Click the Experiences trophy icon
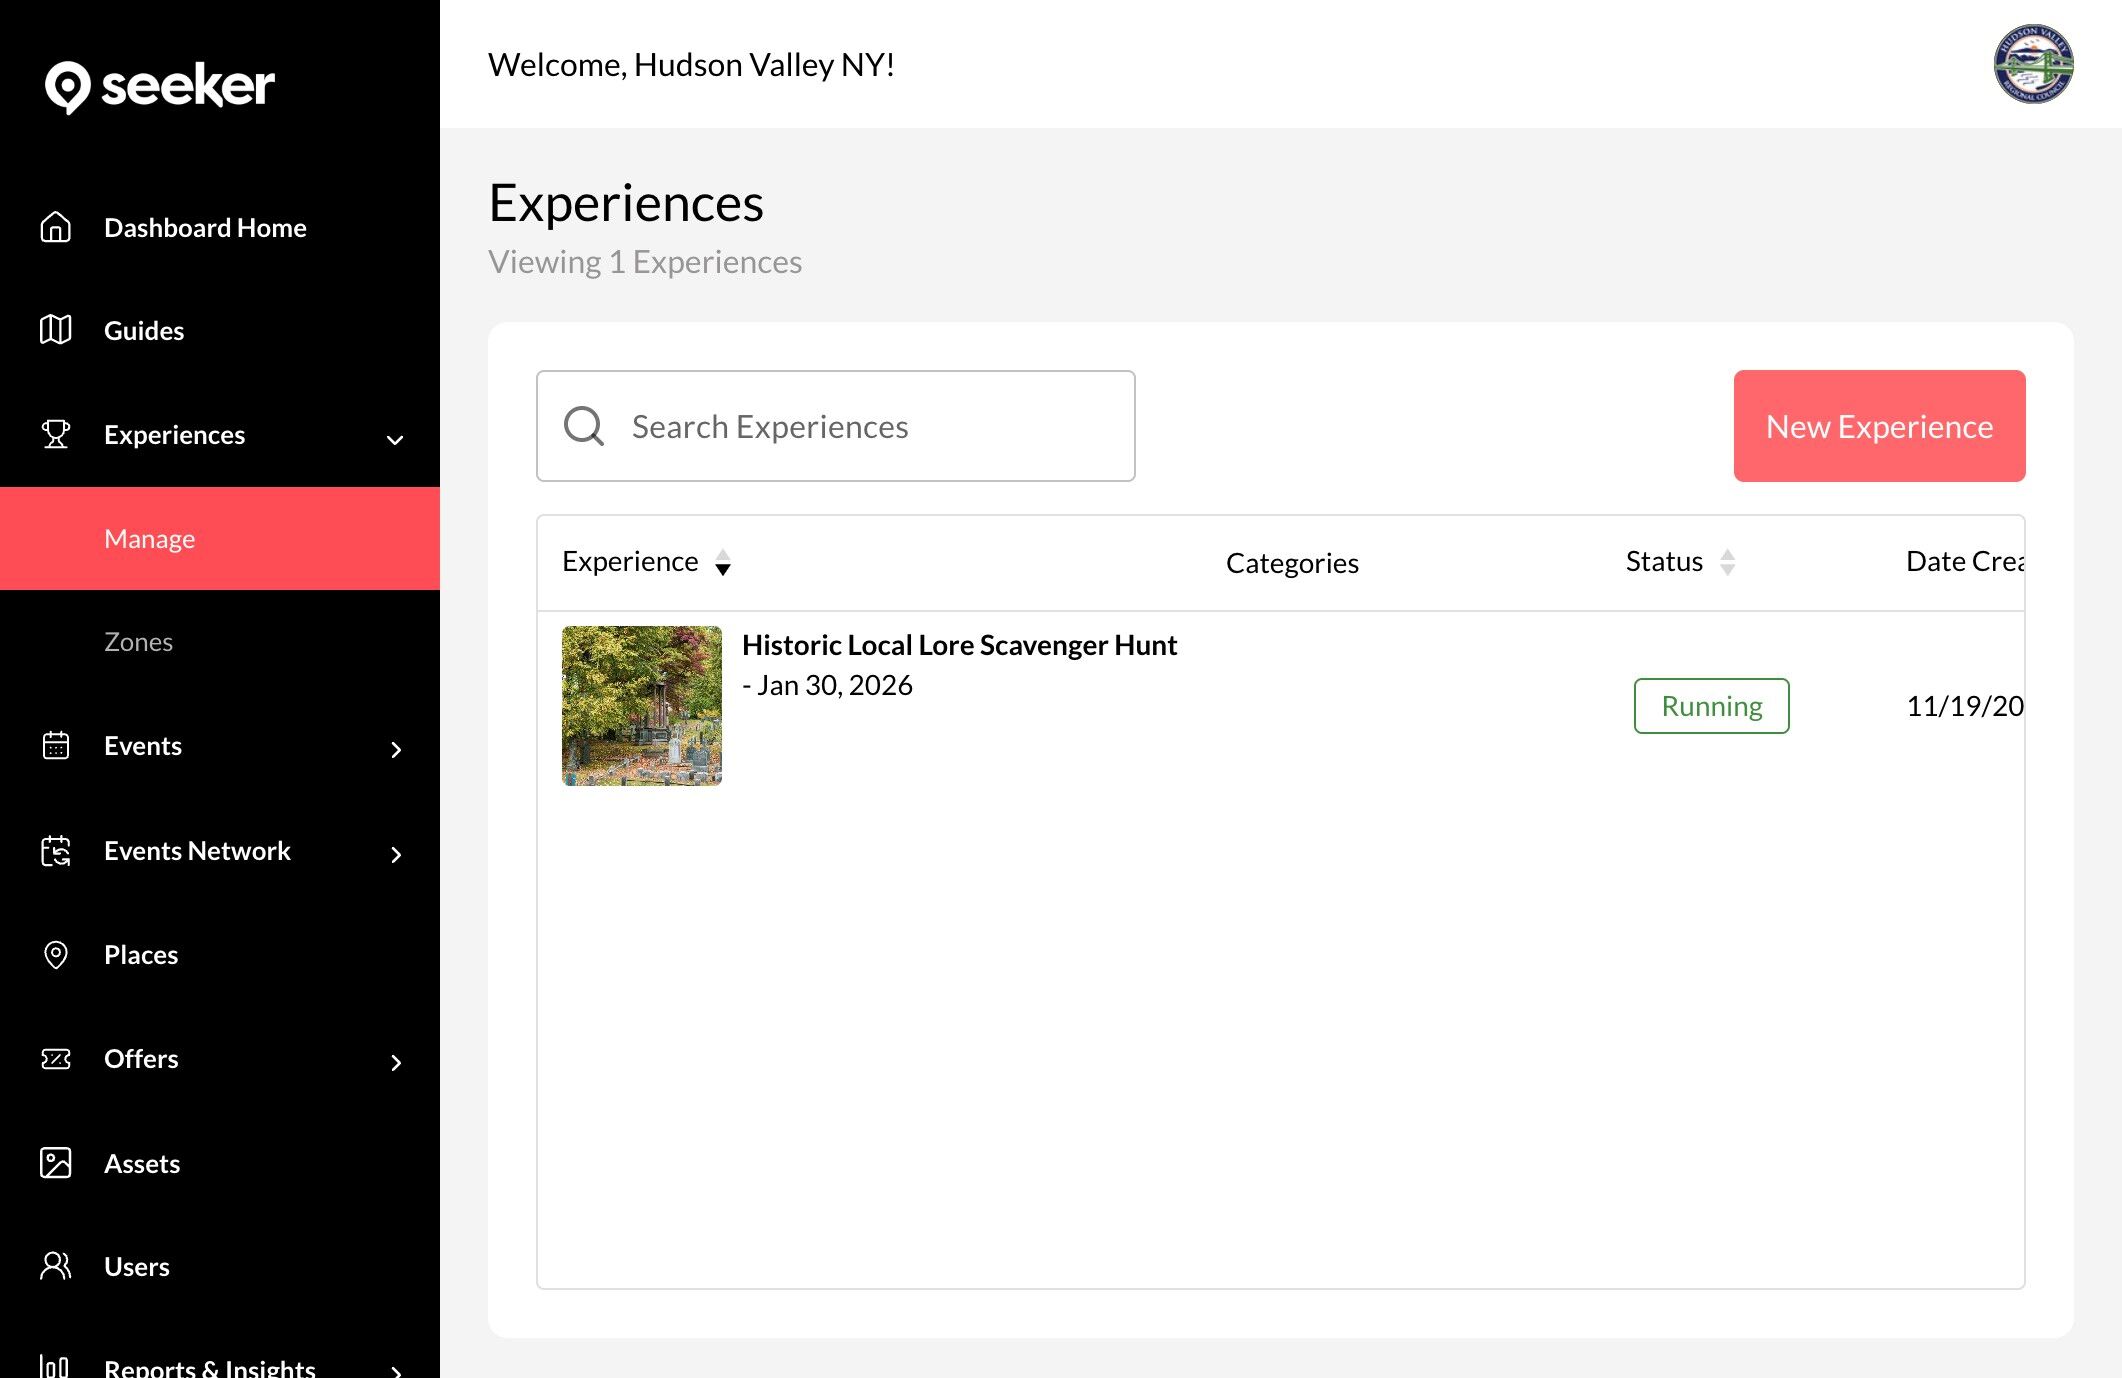 (56, 434)
